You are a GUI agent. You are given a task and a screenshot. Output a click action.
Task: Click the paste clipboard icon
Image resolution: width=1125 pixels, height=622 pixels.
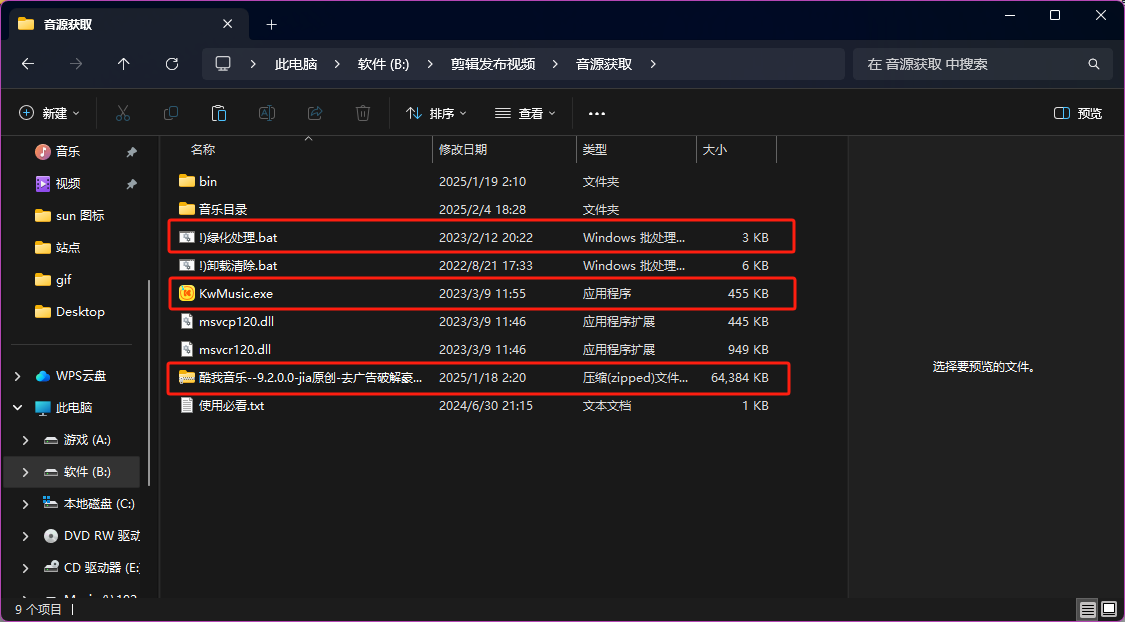pyautogui.click(x=219, y=113)
